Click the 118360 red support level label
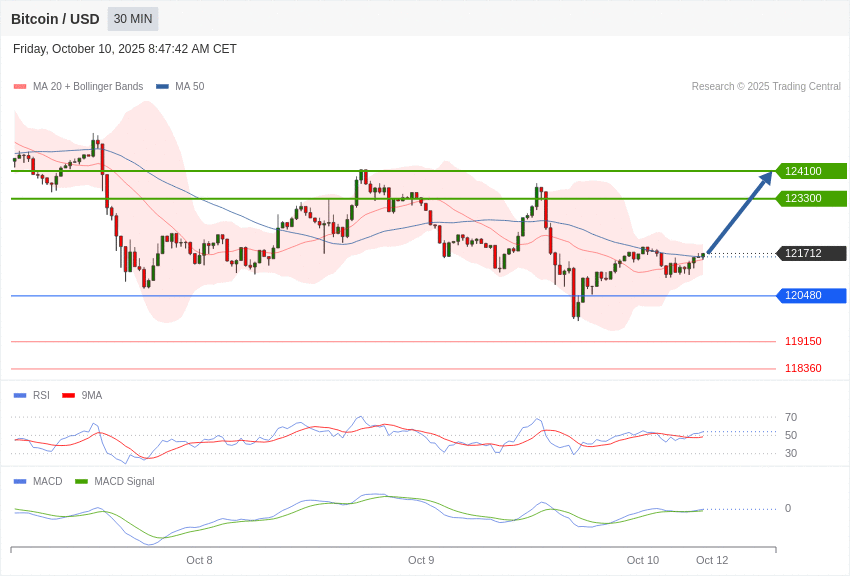850x576 pixels. click(x=803, y=368)
